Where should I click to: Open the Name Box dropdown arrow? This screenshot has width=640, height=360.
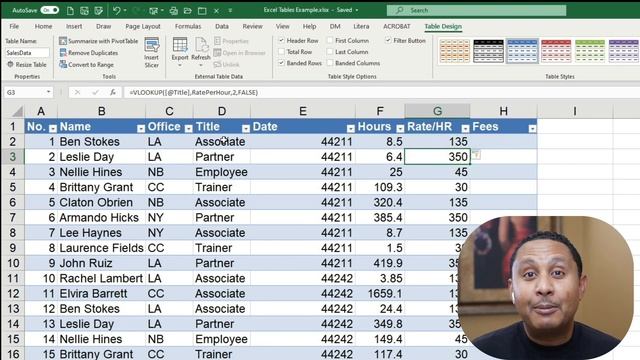pyautogui.click(x=49, y=92)
